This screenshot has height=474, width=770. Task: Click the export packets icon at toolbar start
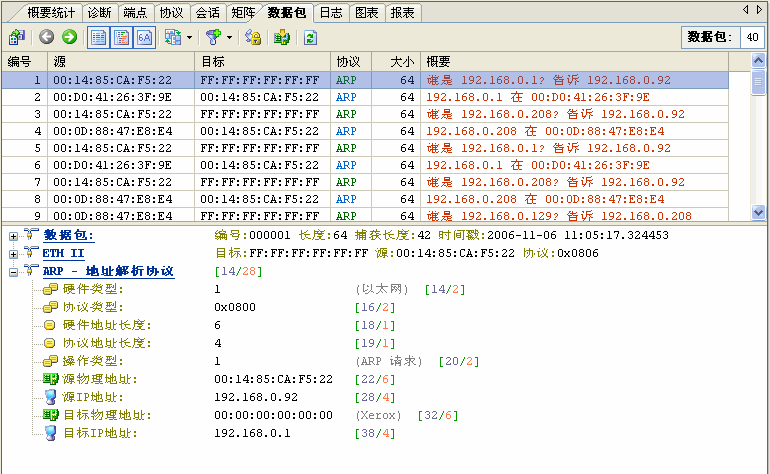click(x=17, y=37)
